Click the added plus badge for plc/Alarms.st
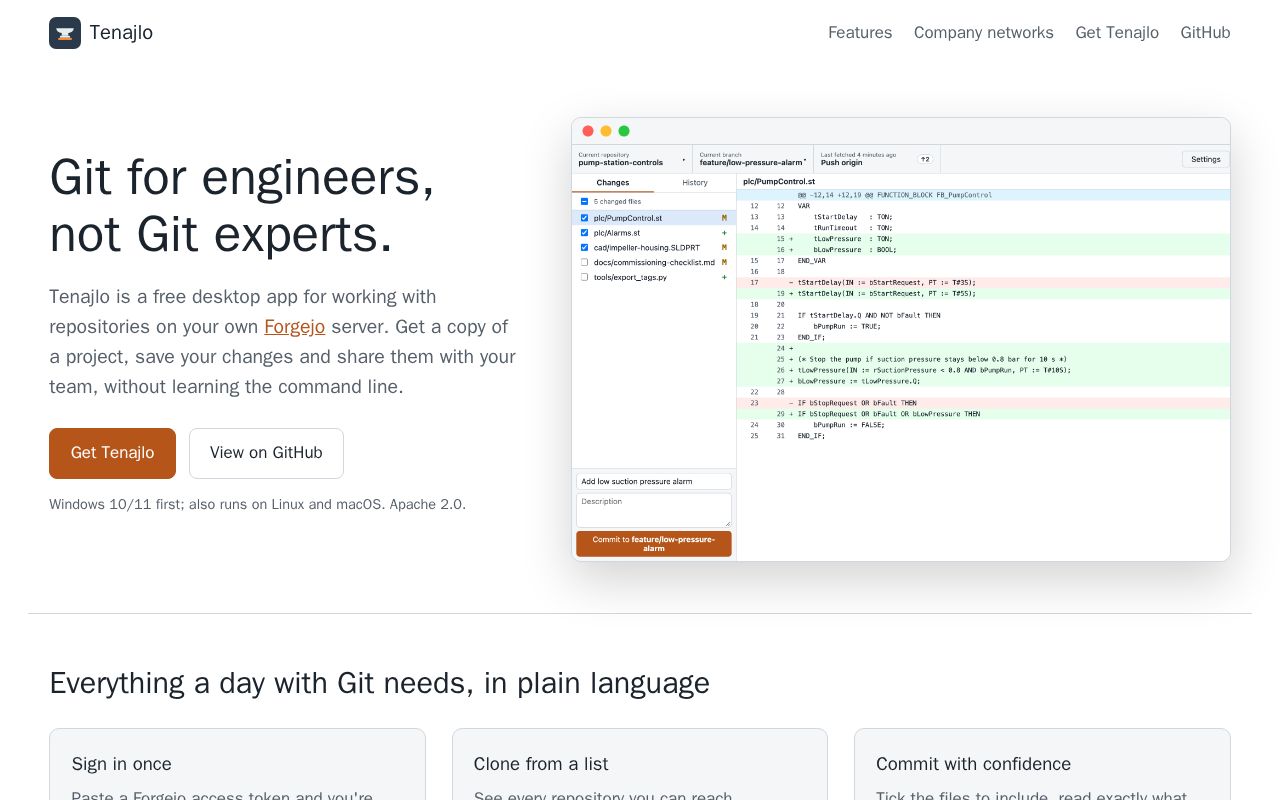 pos(724,233)
